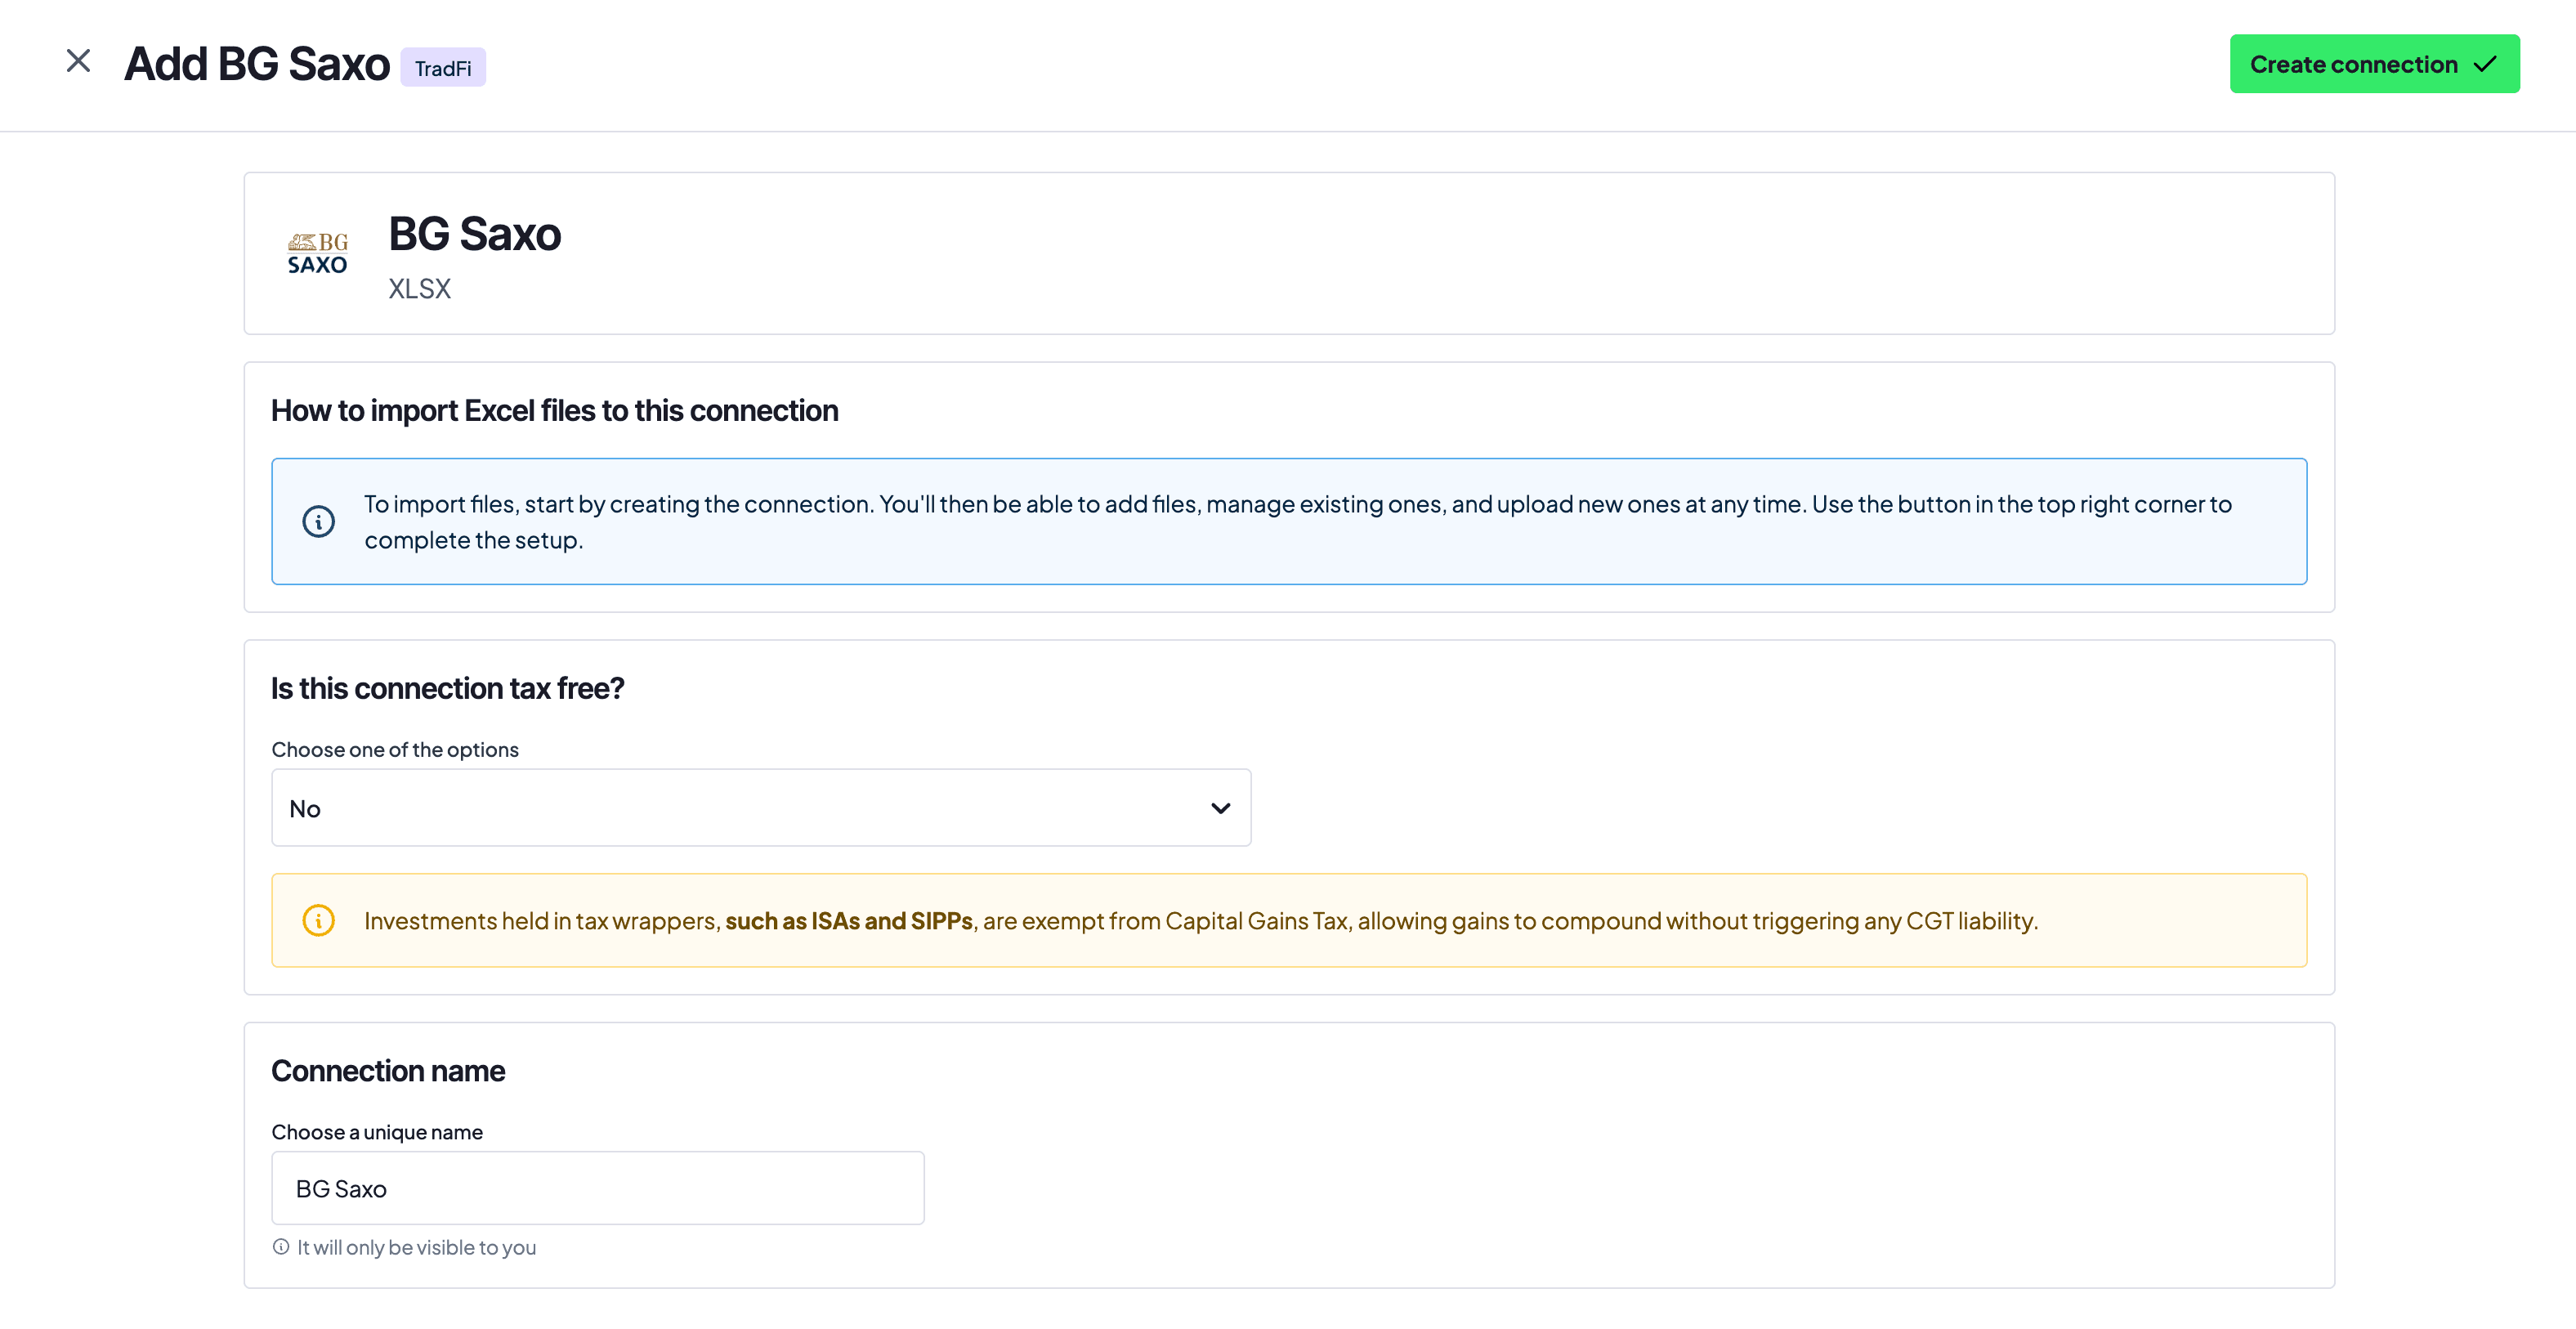Click 'How to import Excel files' heading
The height and width of the screenshot is (1329, 2576).
pos(555,411)
